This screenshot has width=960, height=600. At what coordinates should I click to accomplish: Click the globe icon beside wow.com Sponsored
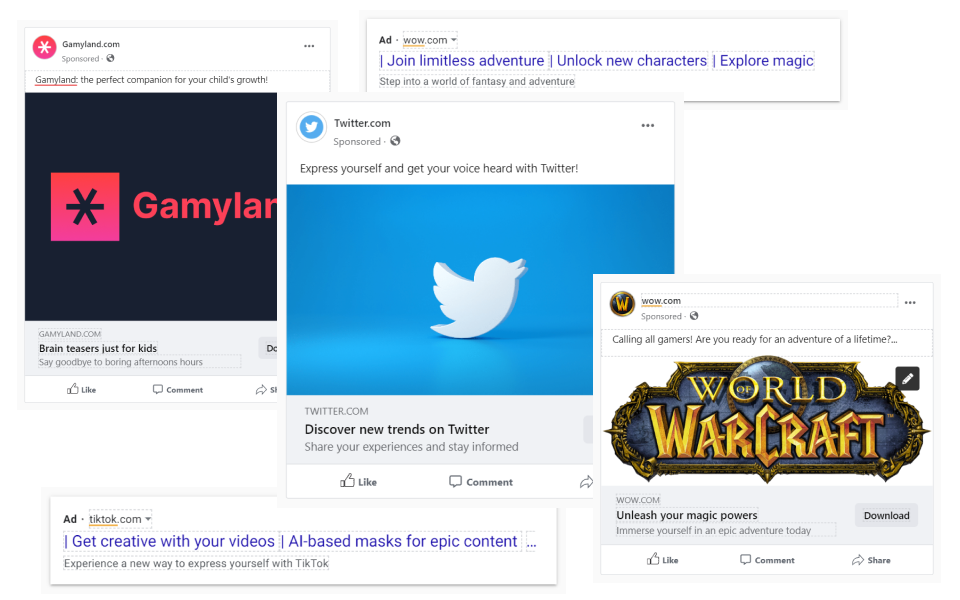click(694, 316)
